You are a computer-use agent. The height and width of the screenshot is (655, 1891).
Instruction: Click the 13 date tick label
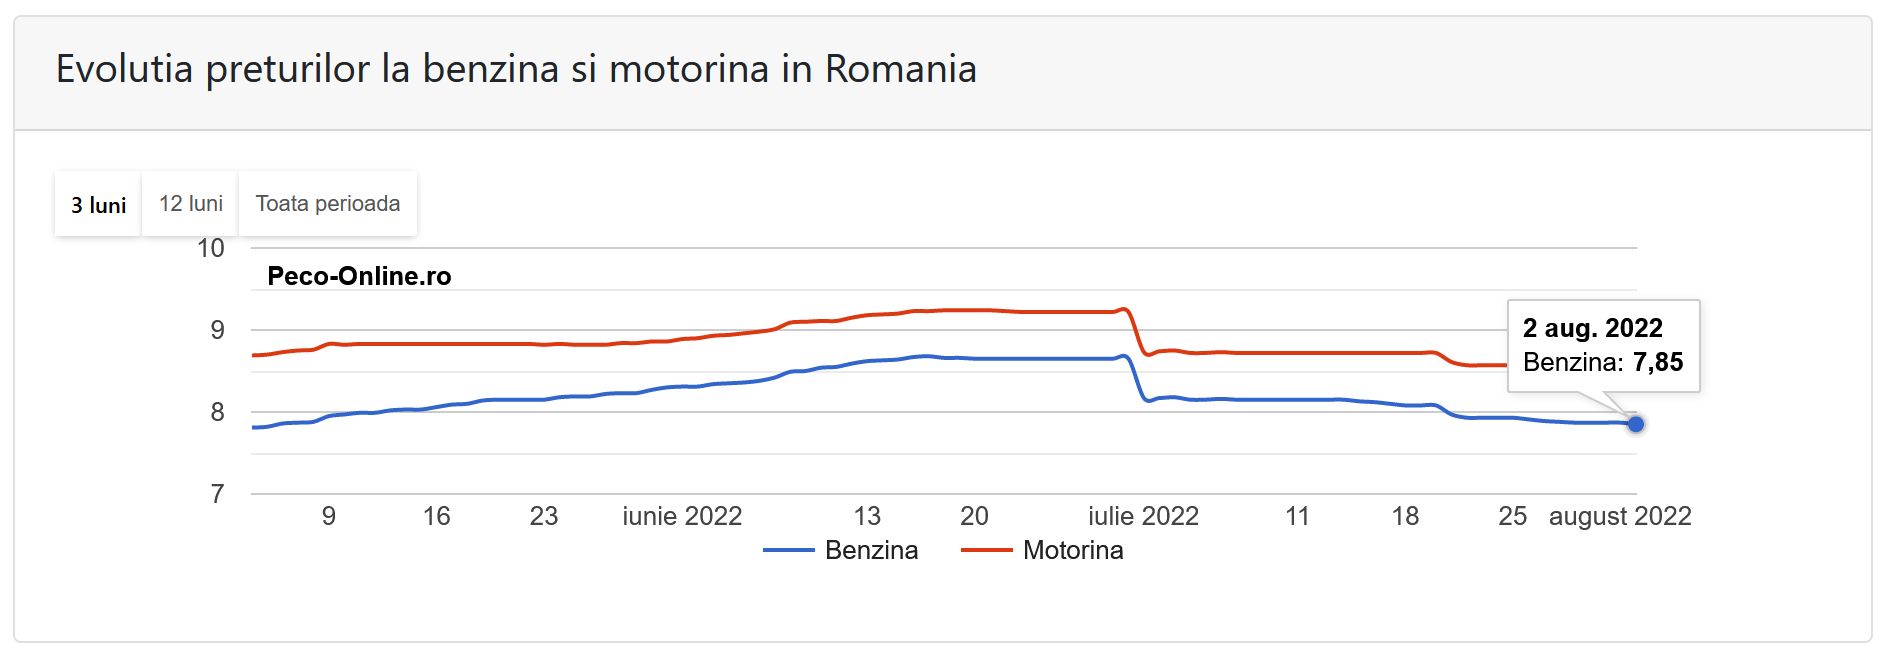[867, 516]
